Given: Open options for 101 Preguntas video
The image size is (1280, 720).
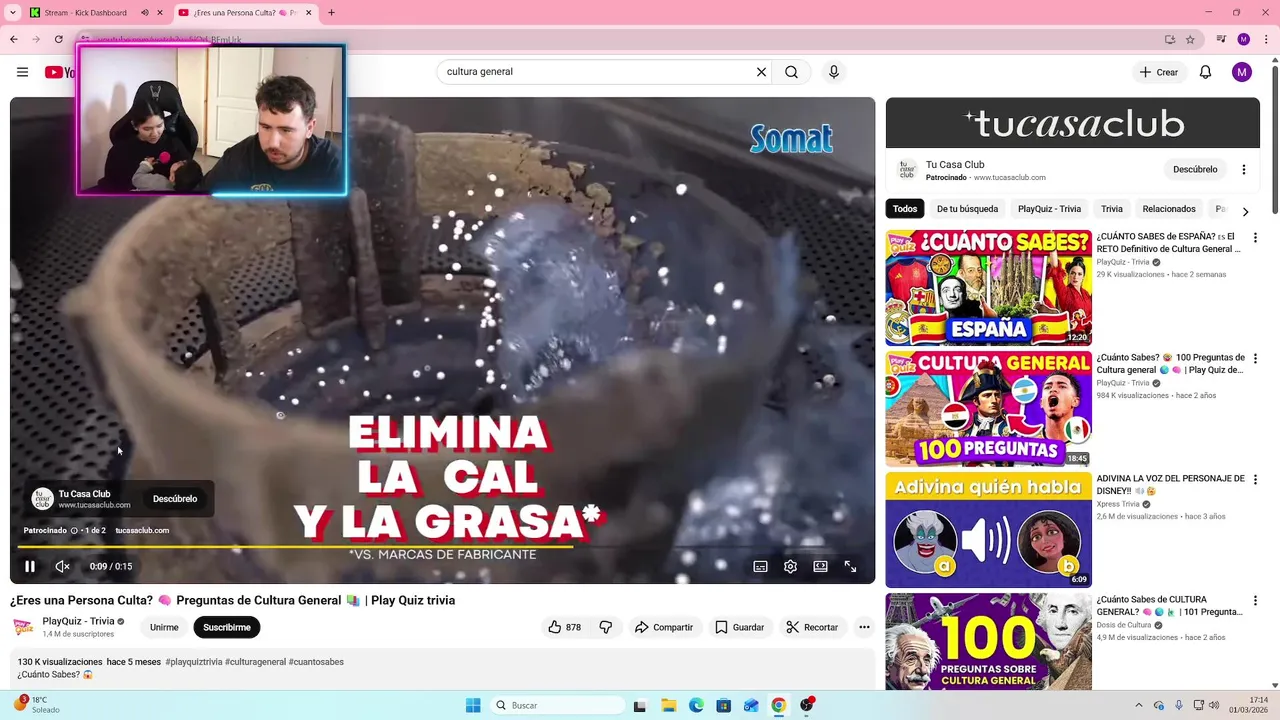Looking at the screenshot, I should (1255, 601).
